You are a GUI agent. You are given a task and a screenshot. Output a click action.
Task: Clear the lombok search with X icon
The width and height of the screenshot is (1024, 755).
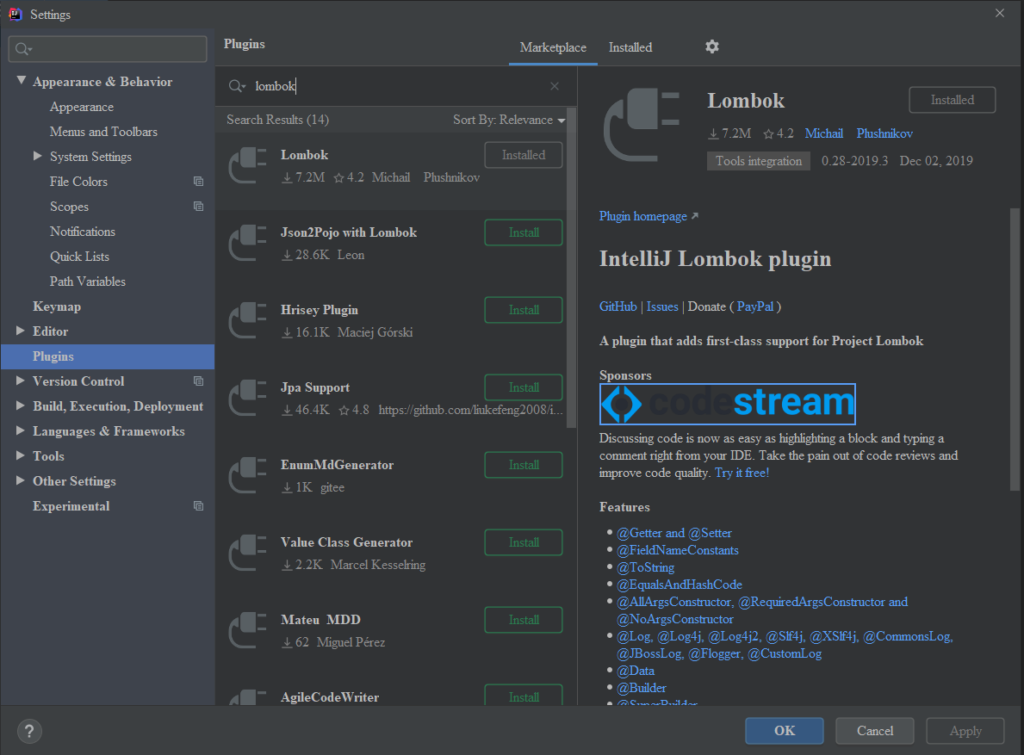[555, 87]
